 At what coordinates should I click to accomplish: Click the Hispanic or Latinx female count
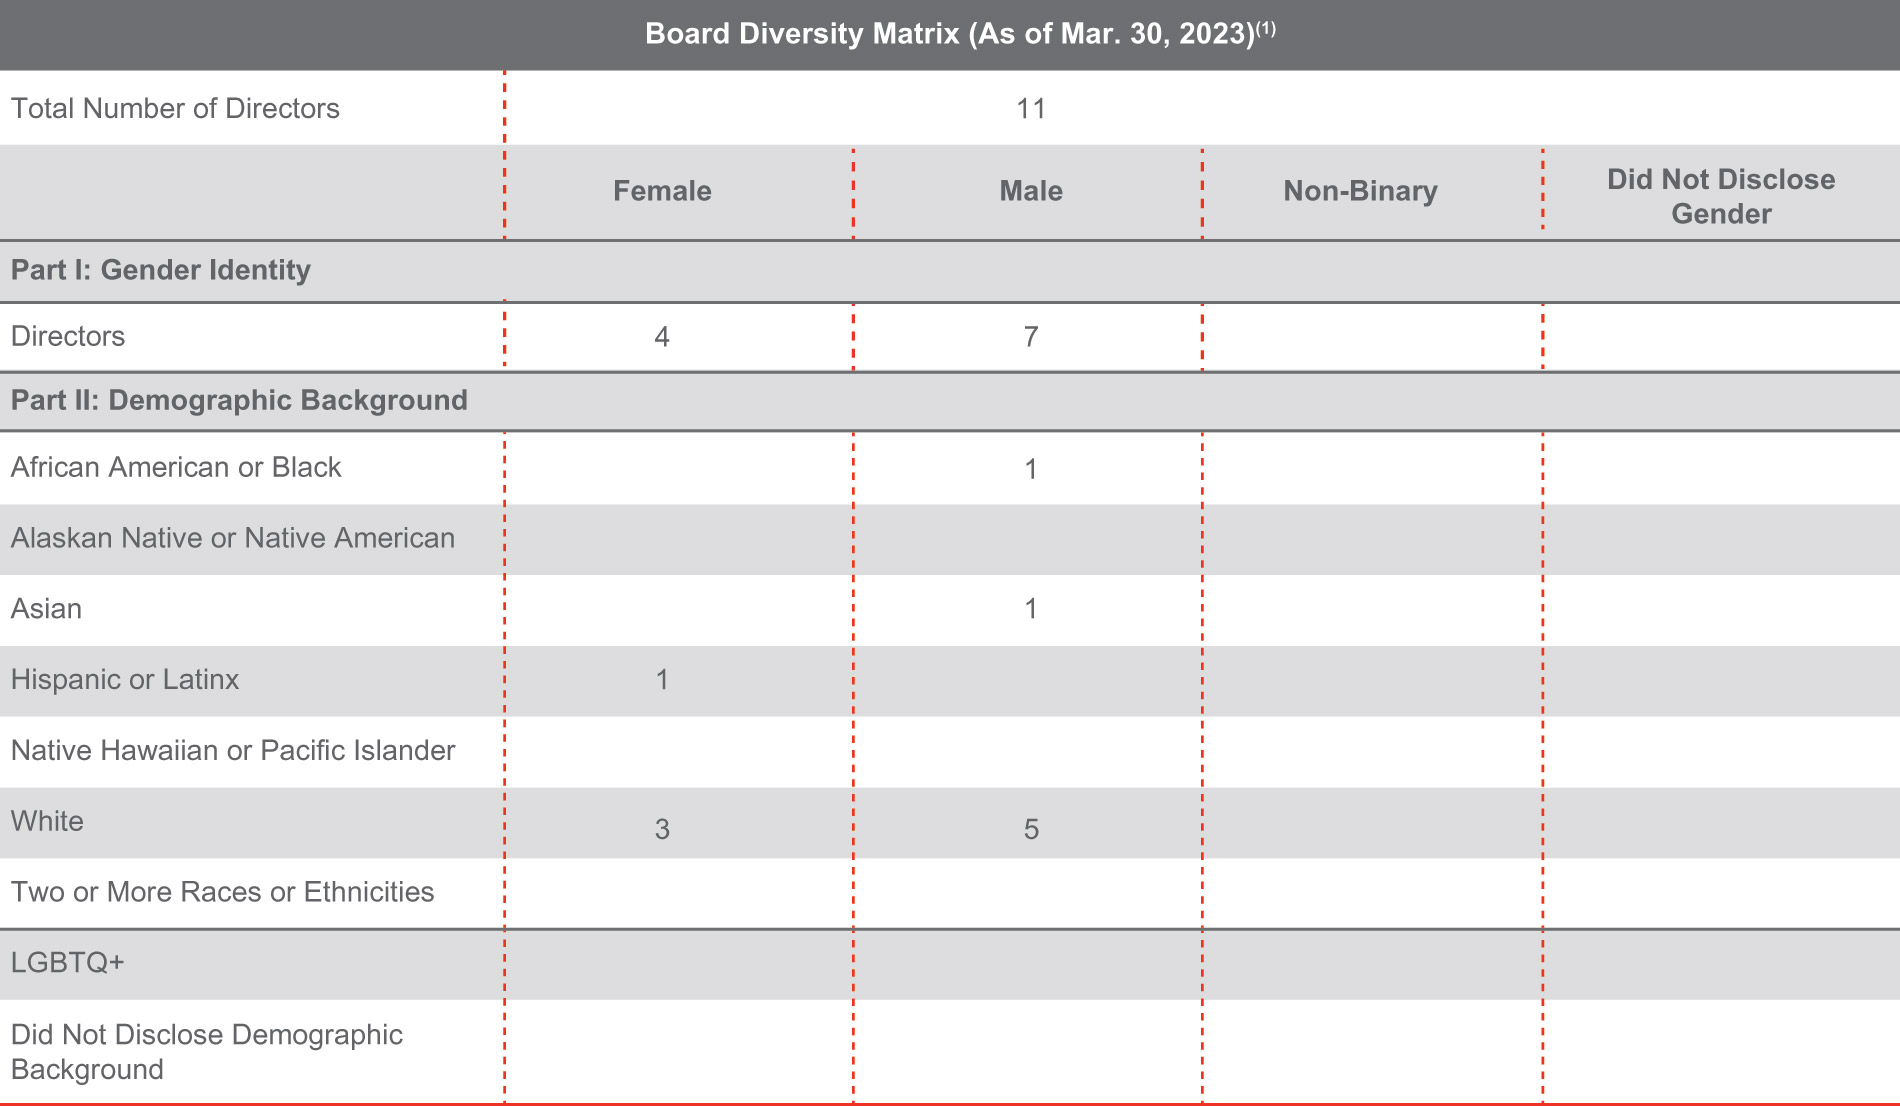662,680
